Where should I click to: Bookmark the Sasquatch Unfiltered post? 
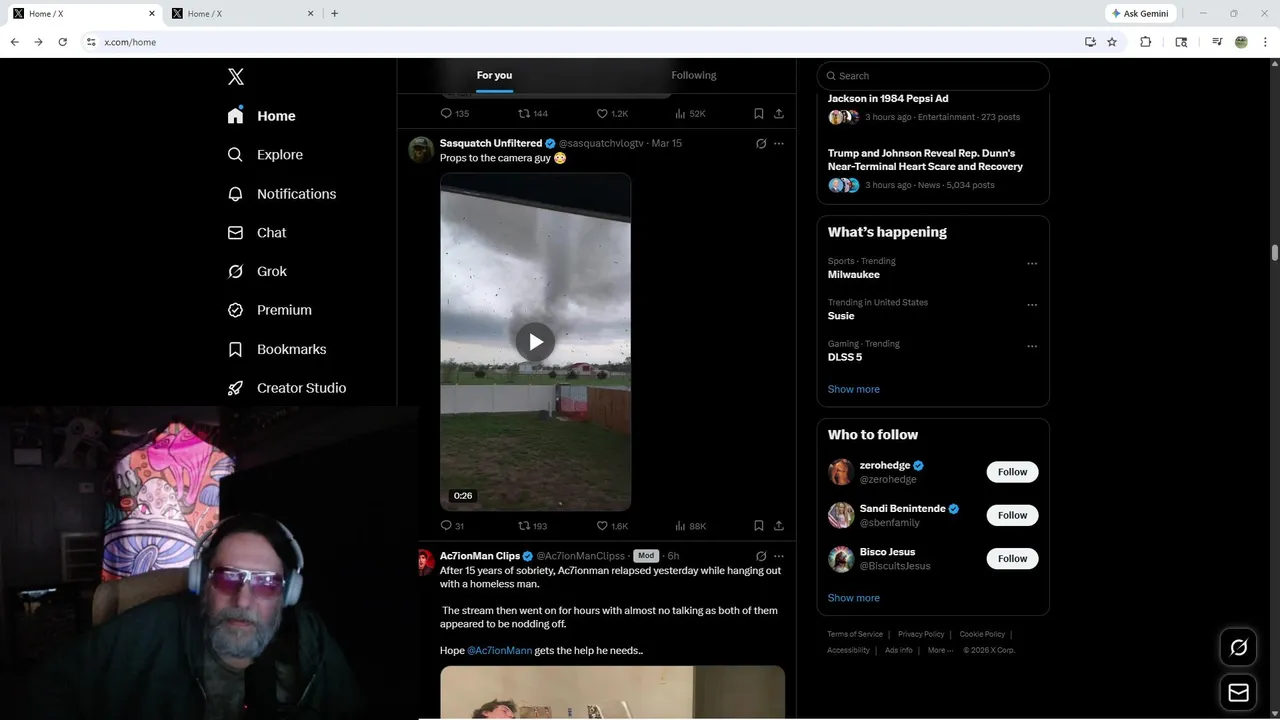click(759, 526)
